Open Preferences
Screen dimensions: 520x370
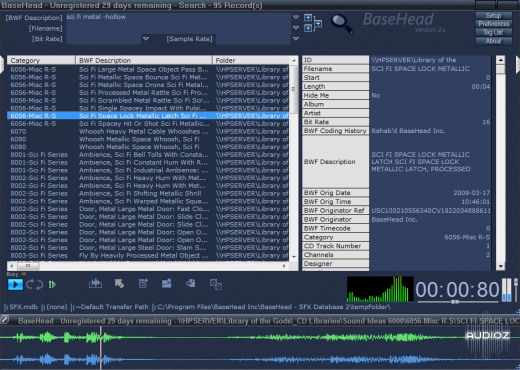(x=493, y=24)
